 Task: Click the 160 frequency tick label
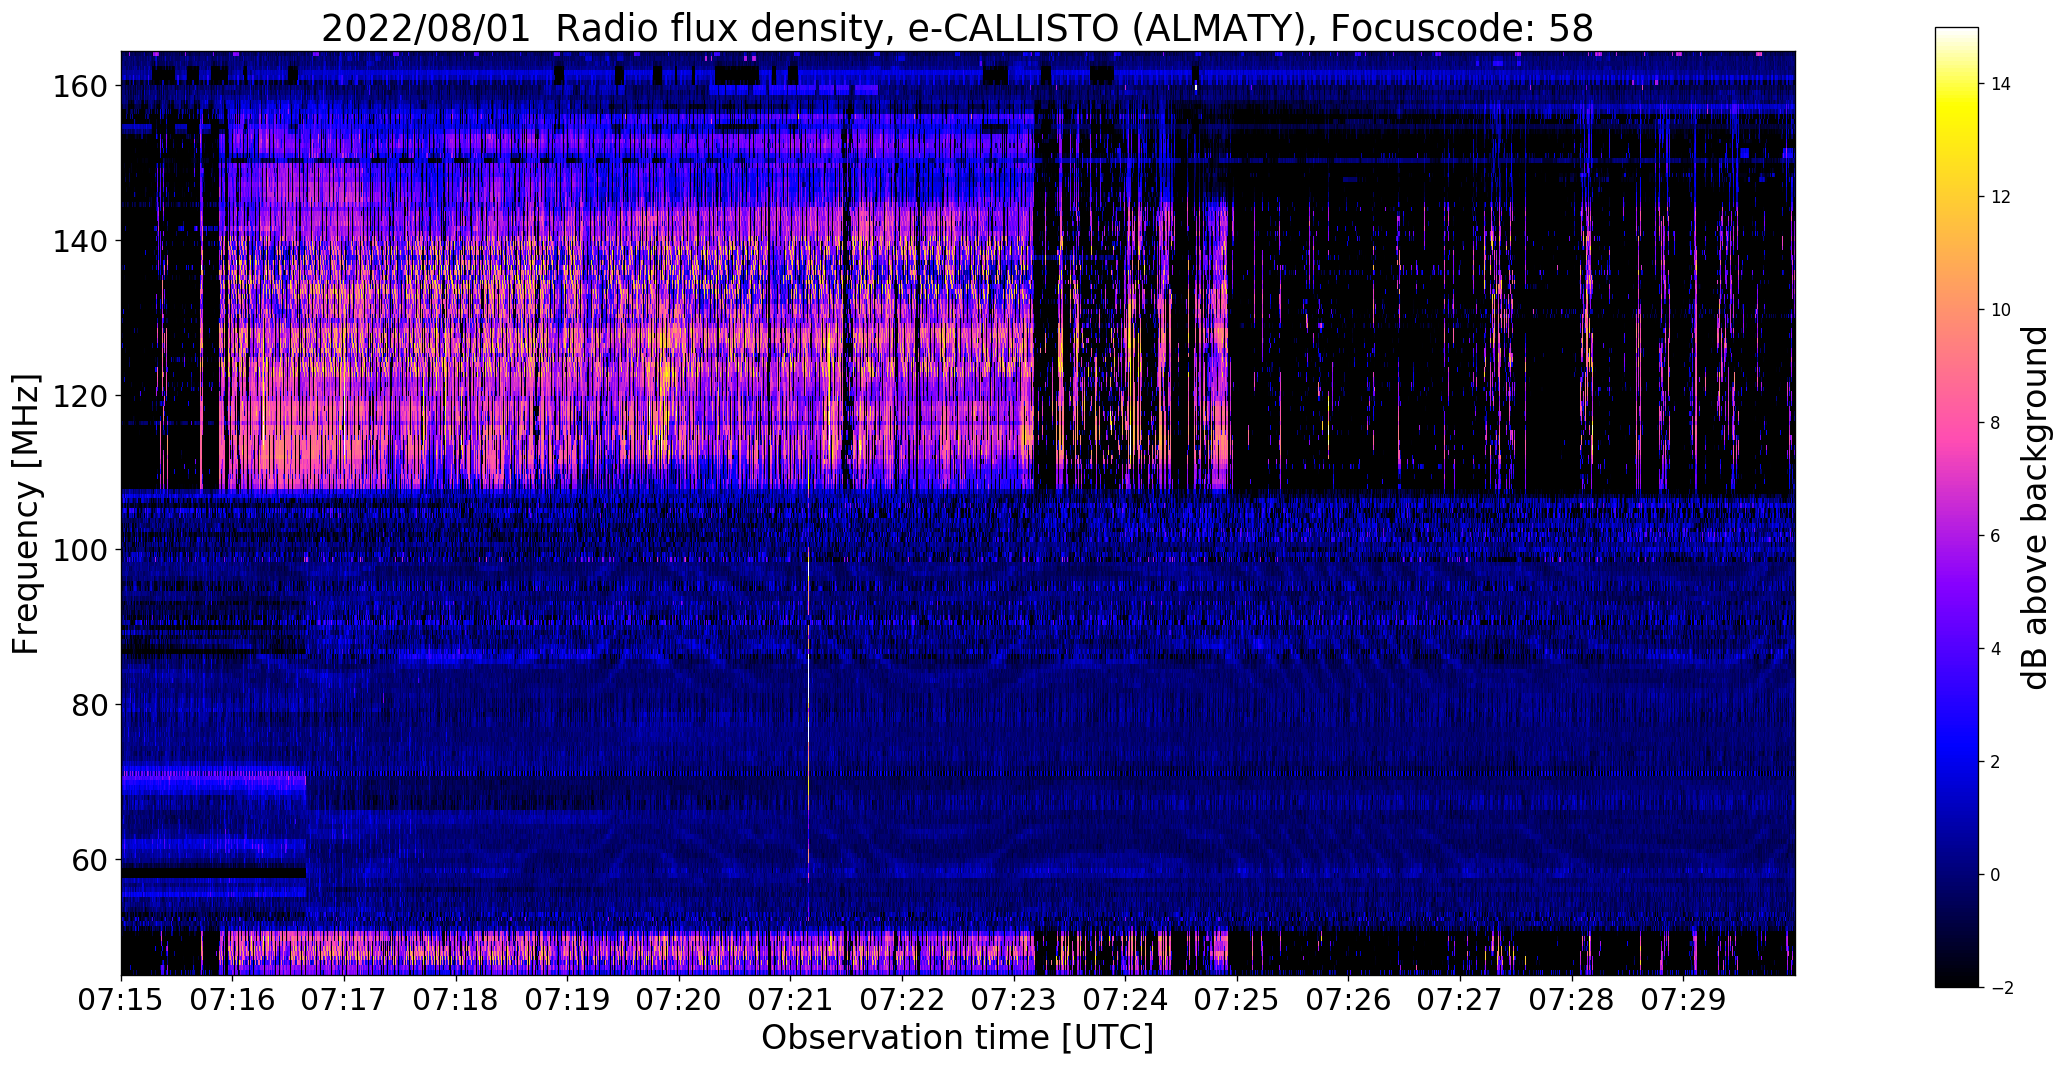point(80,87)
